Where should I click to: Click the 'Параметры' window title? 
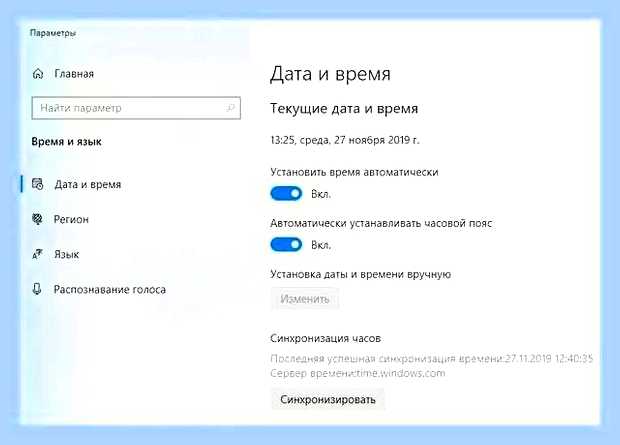coord(53,33)
